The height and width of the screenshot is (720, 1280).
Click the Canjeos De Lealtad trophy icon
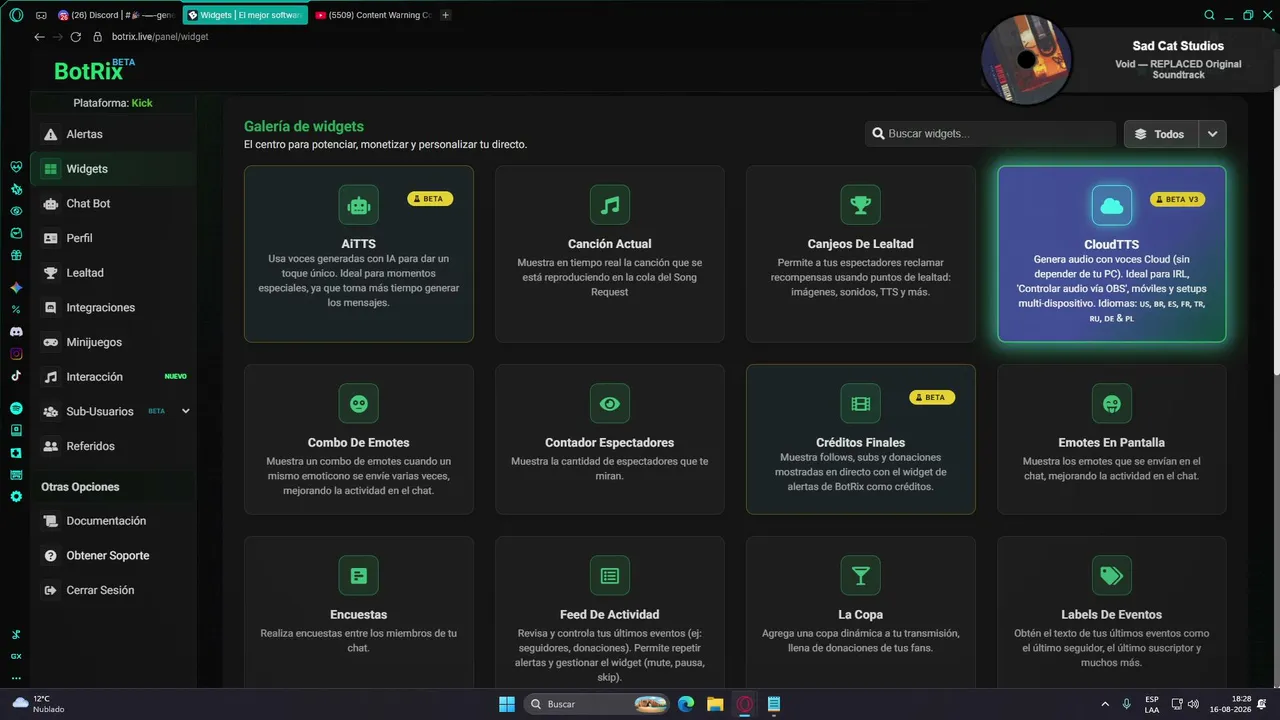point(861,205)
